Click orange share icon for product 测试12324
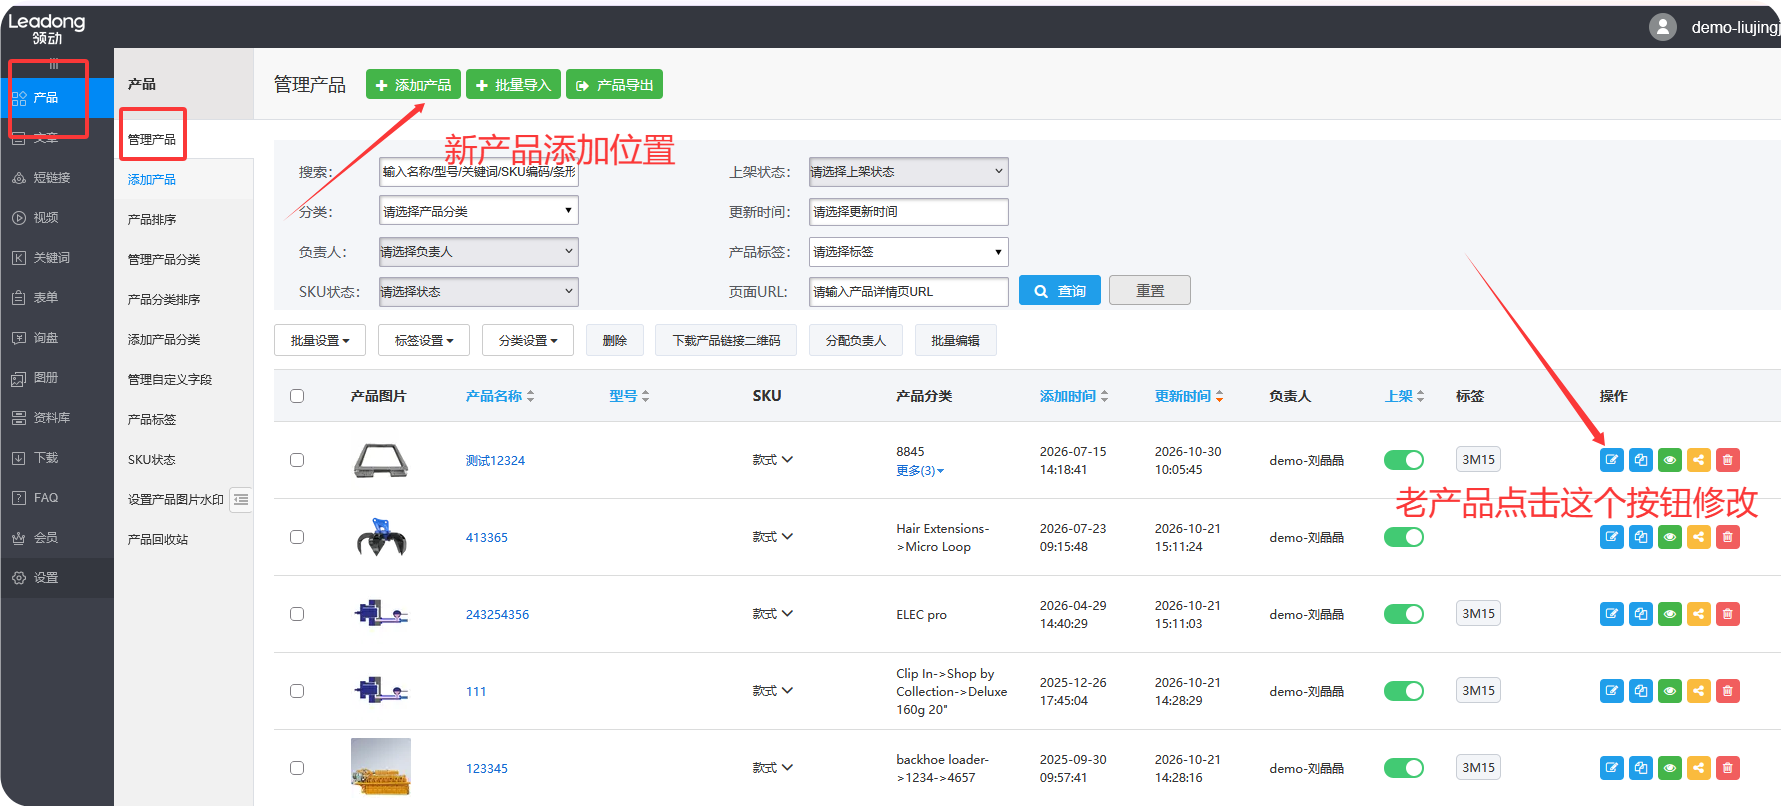This screenshot has height=806, width=1781. (1699, 460)
